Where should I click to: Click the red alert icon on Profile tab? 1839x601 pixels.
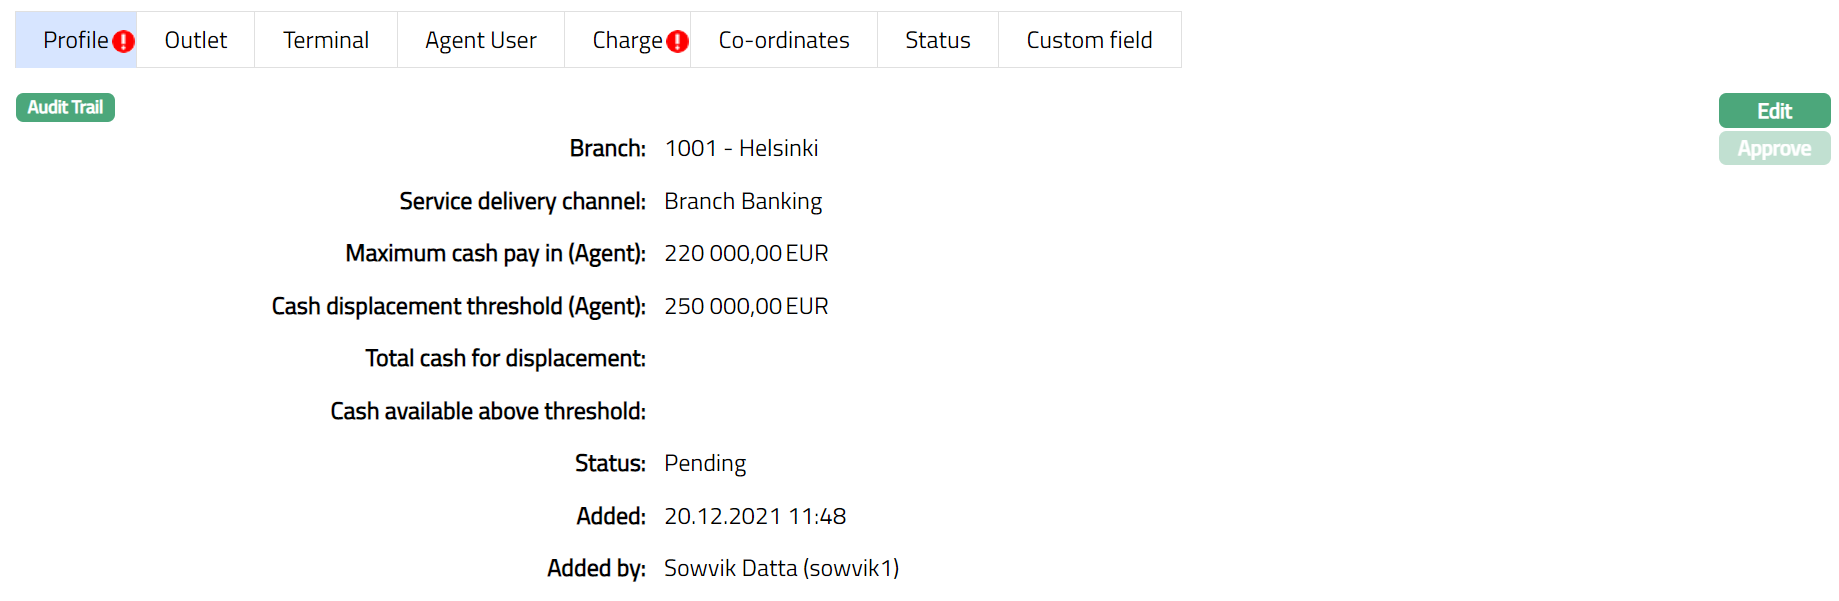click(123, 41)
